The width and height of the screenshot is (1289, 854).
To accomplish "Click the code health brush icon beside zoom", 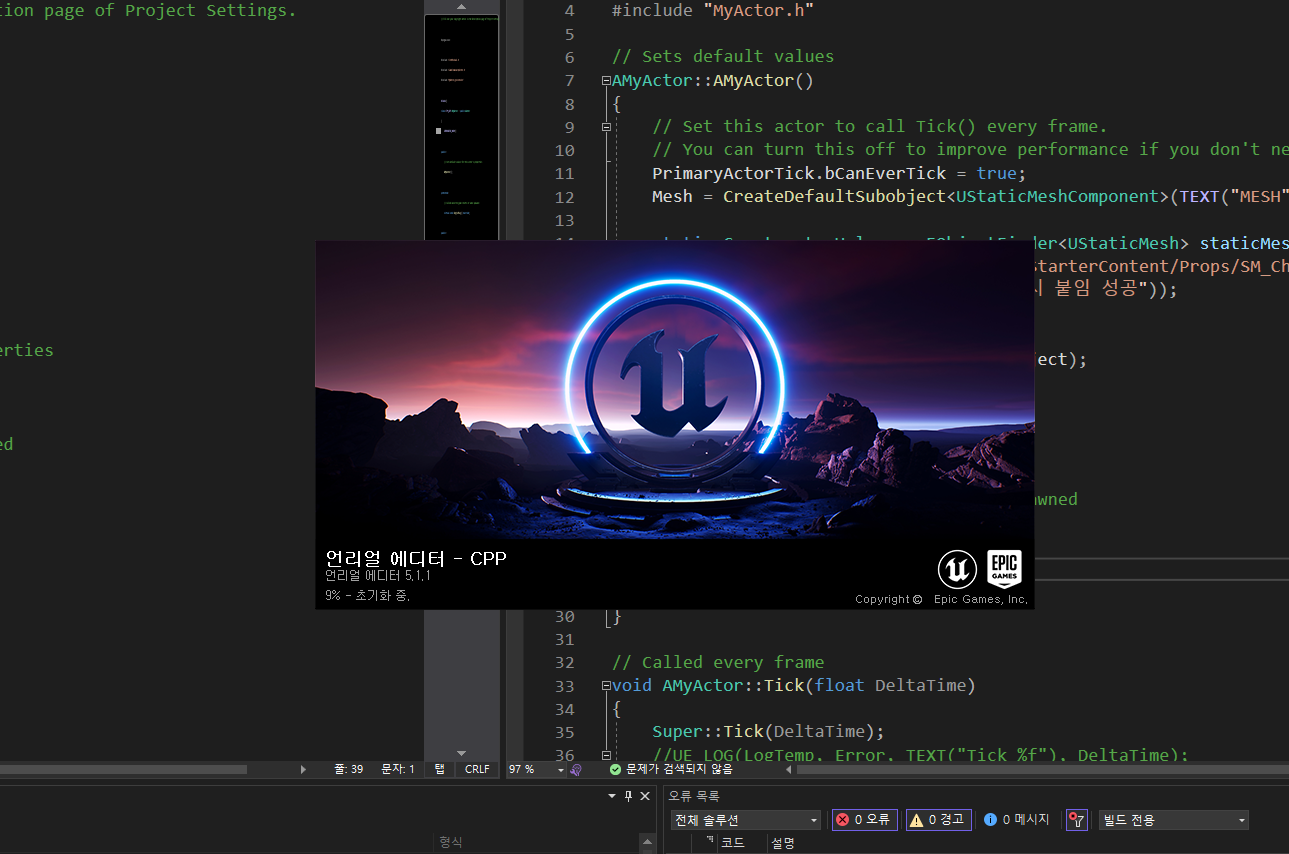I will 576,770.
